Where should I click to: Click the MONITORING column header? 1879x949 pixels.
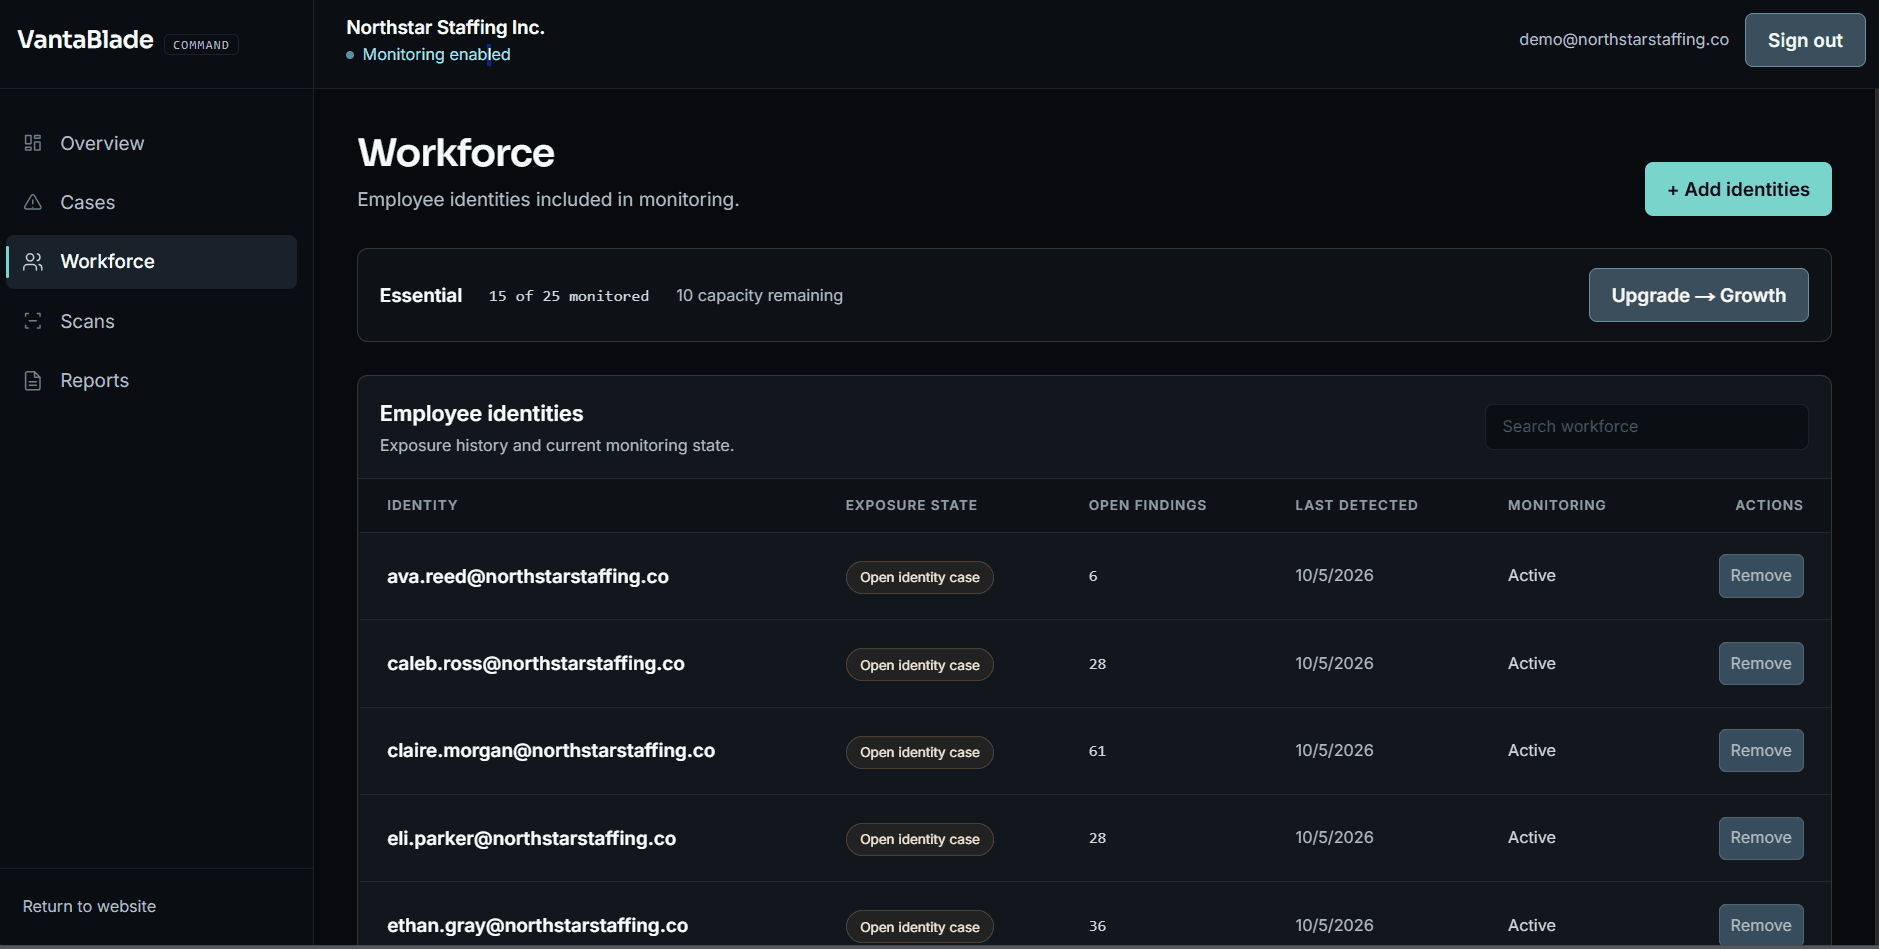pos(1556,505)
